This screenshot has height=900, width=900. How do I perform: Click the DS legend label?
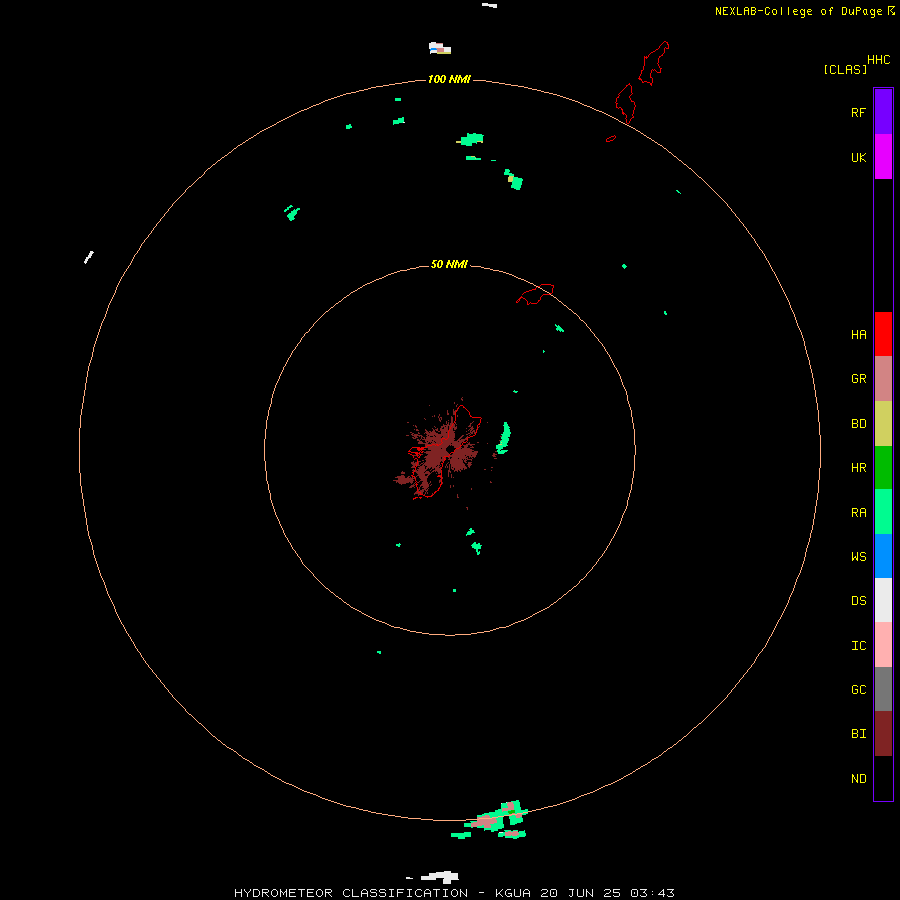858,600
